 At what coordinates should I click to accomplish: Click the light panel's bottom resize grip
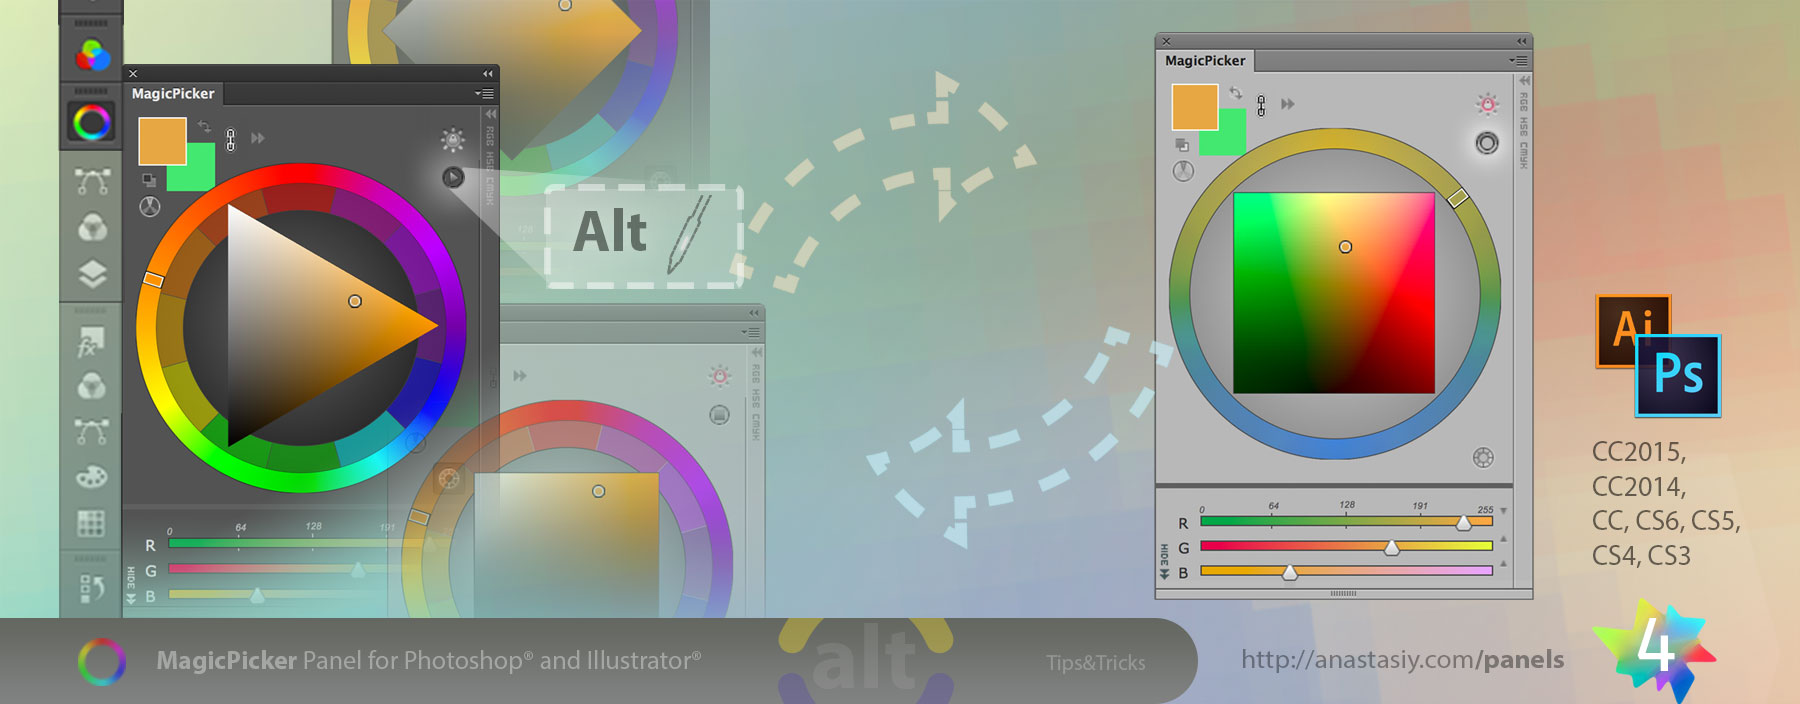tap(1344, 593)
